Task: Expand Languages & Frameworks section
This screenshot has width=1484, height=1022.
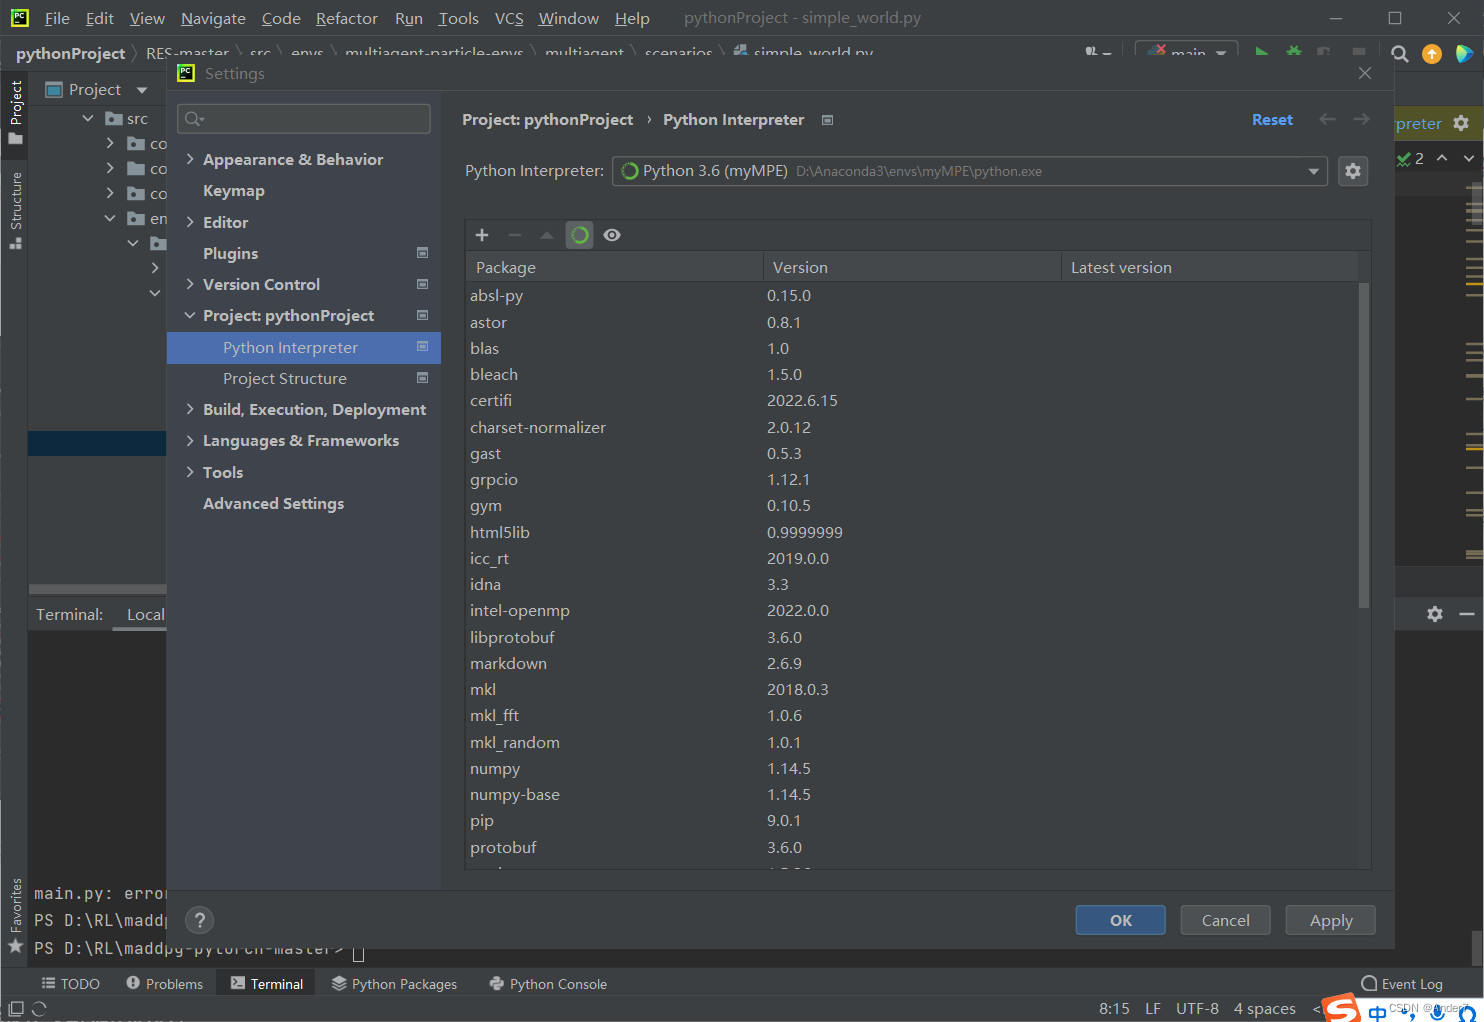Action: coord(190,440)
